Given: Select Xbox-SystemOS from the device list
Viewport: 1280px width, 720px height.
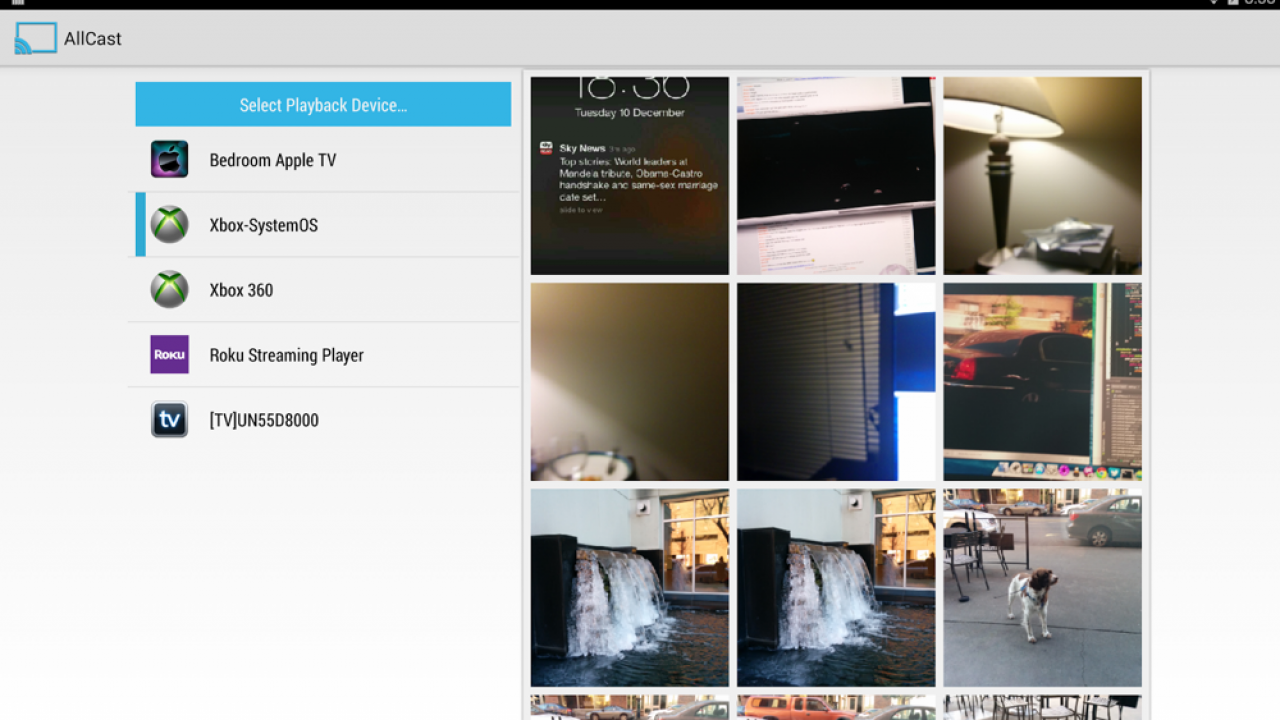Looking at the screenshot, I should click(264, 225).
